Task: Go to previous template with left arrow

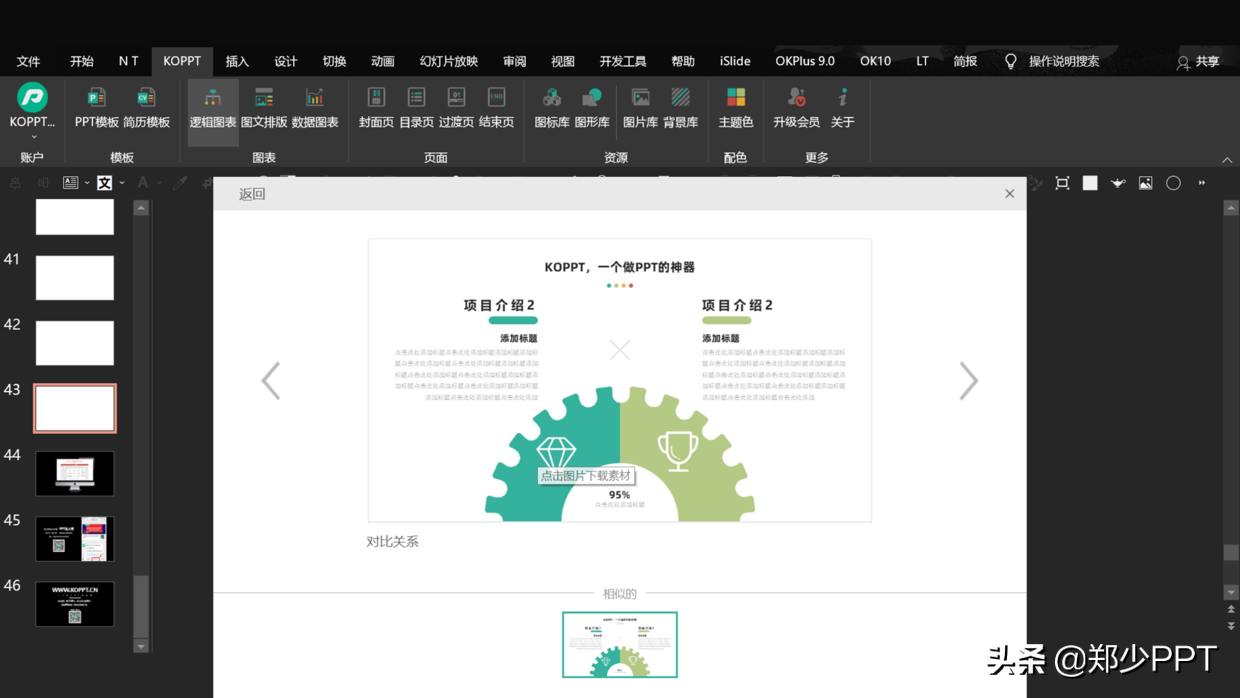Action: pos(271,381)
